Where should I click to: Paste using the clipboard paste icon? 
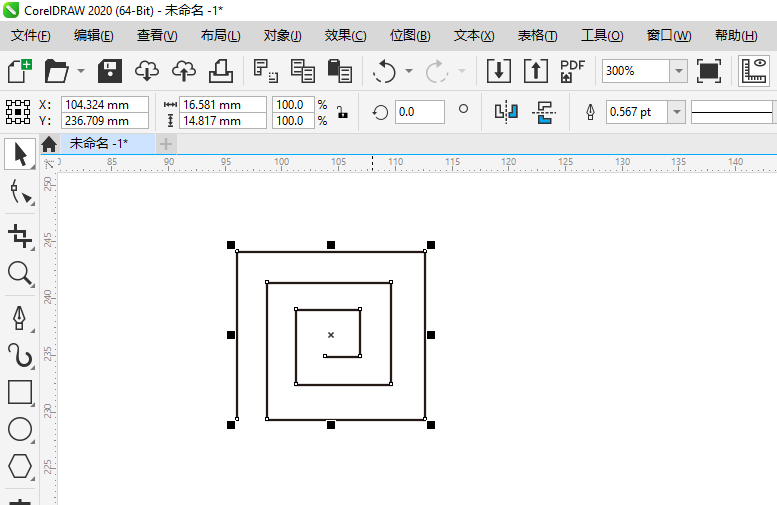tap(339, 71)
